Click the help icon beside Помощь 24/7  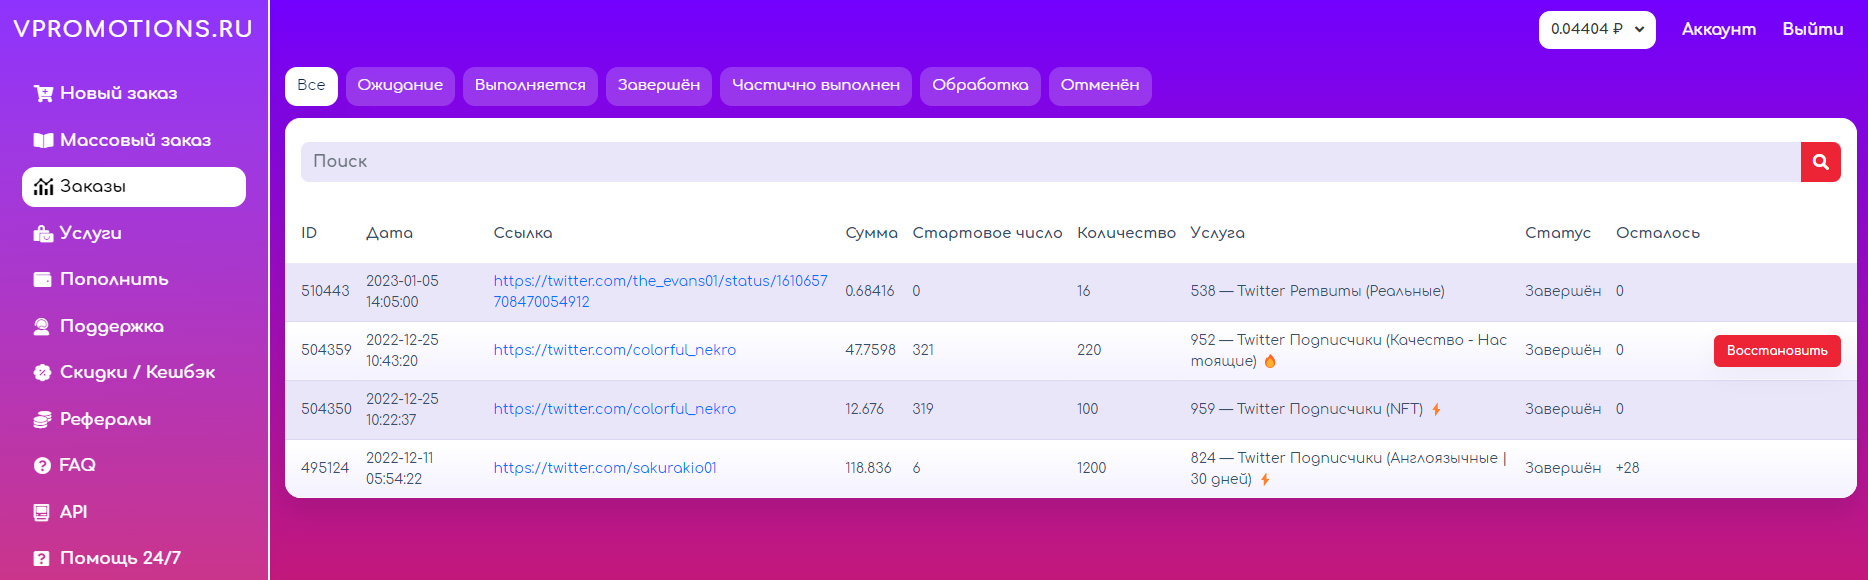[42, 559]
